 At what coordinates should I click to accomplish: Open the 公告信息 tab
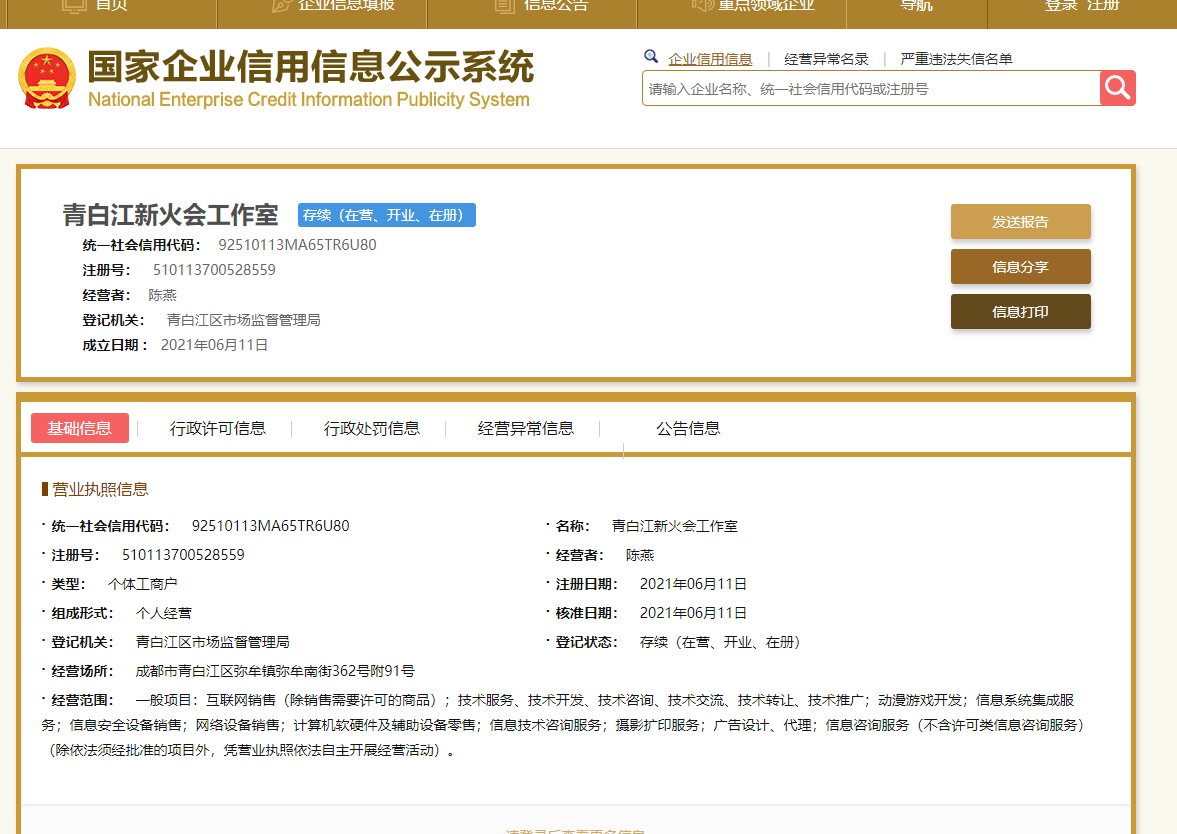(688, 429)
